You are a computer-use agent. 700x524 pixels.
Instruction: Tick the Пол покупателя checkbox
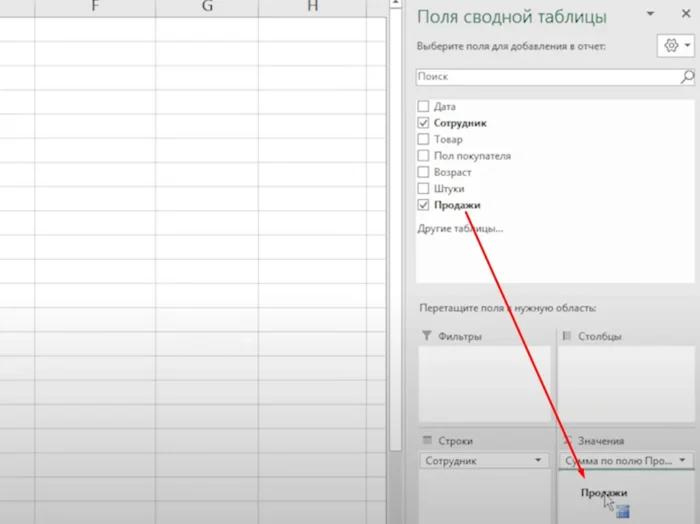424,156
